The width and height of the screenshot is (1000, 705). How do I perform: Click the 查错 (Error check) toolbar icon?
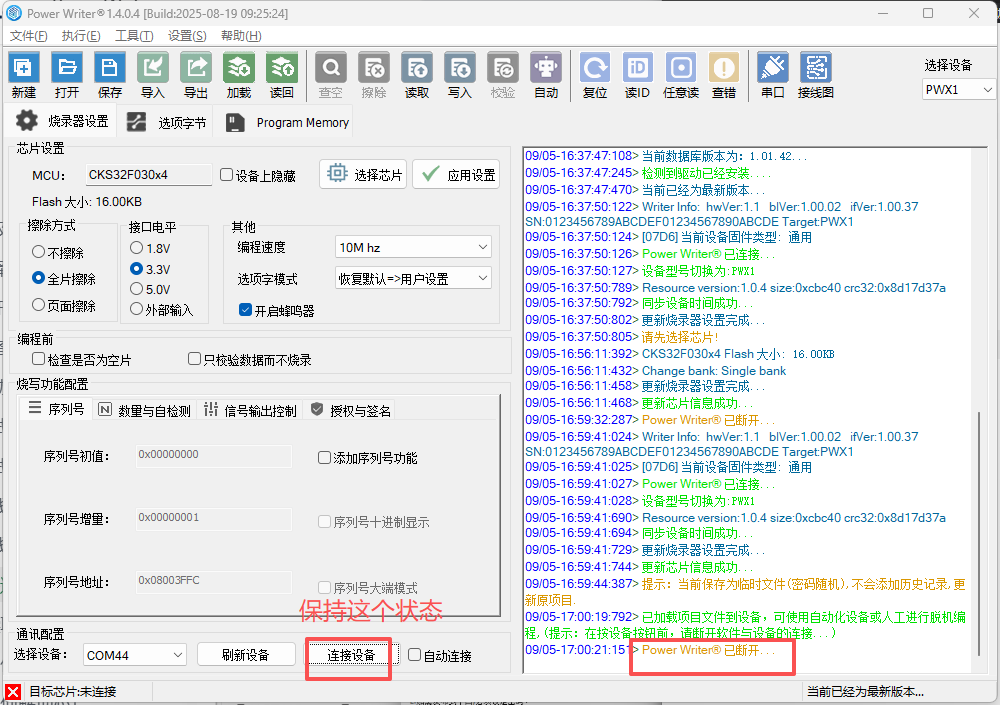(x=724, y=68)
